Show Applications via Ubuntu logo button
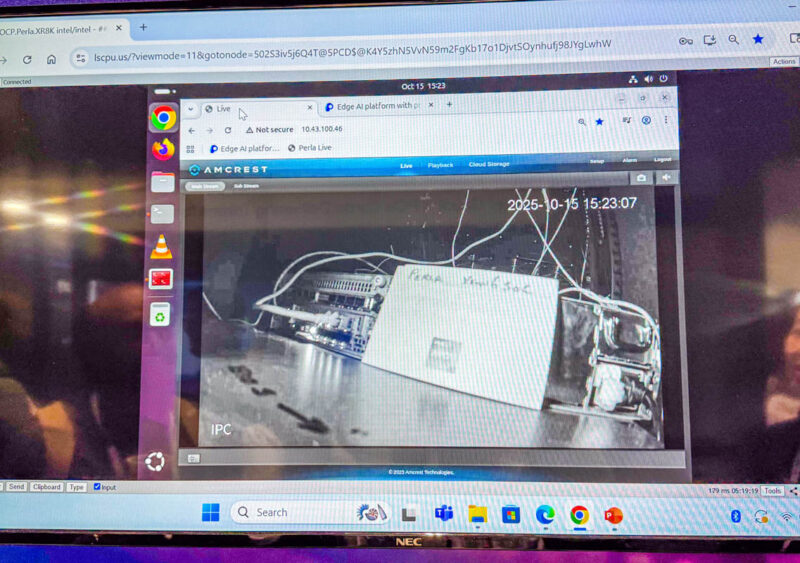This screenshot has width=800, height=563. (155, 461)
